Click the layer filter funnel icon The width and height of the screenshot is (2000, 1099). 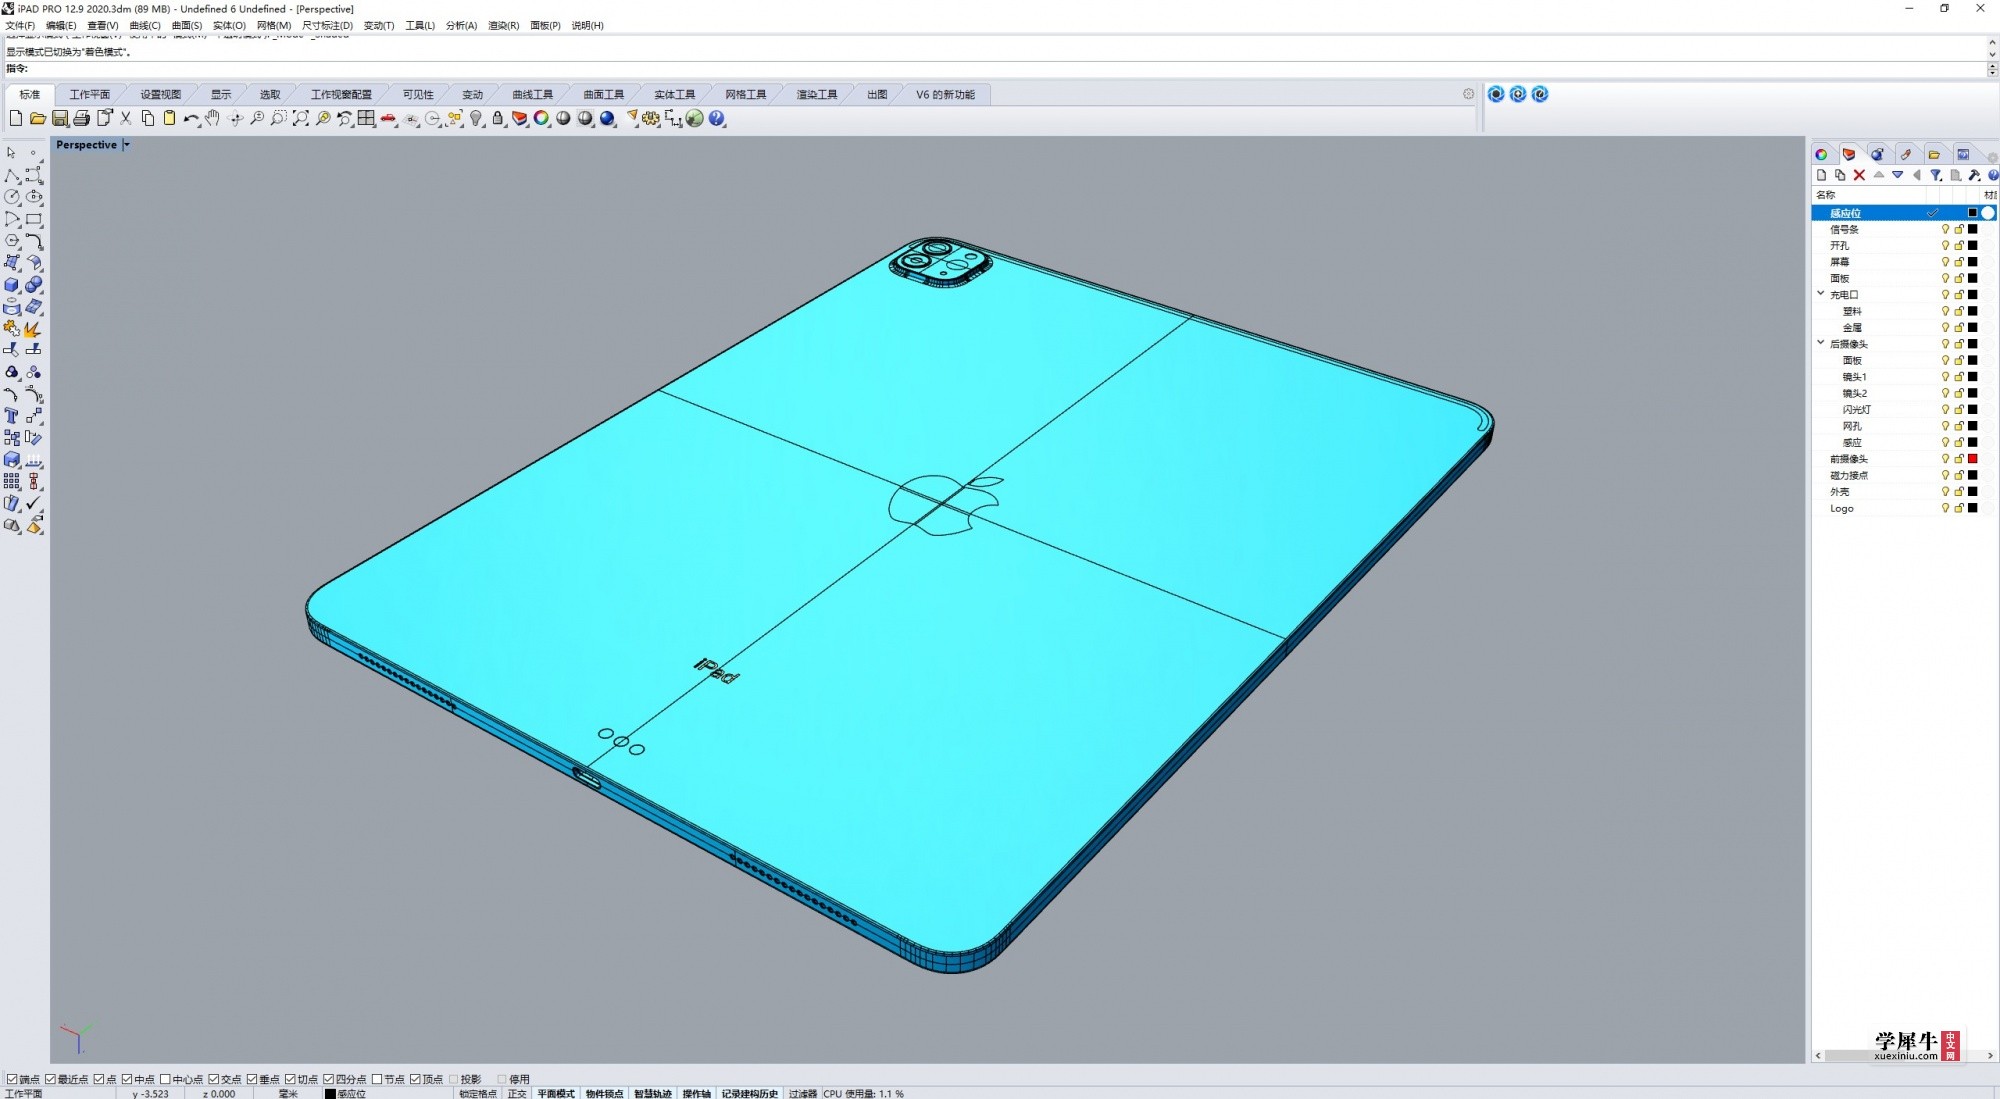pos(1936,175)
